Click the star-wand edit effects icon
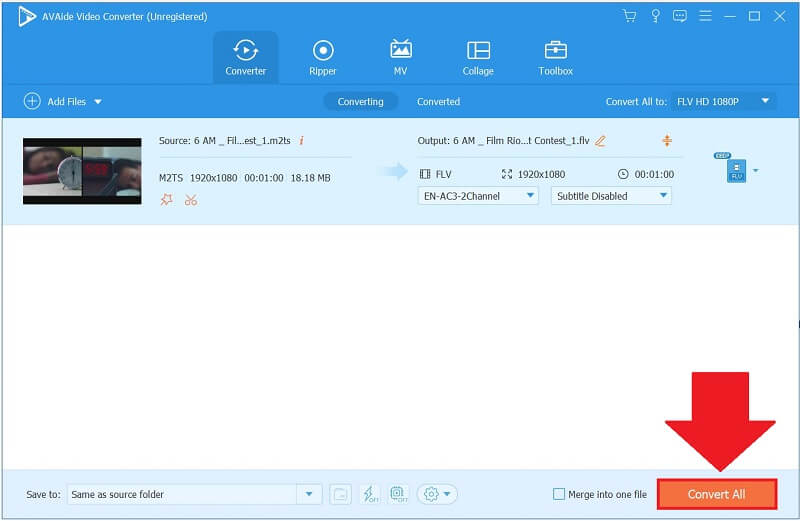Image resolution: width=800 pixels, height=521 pixels. click(x=166, y=200)
